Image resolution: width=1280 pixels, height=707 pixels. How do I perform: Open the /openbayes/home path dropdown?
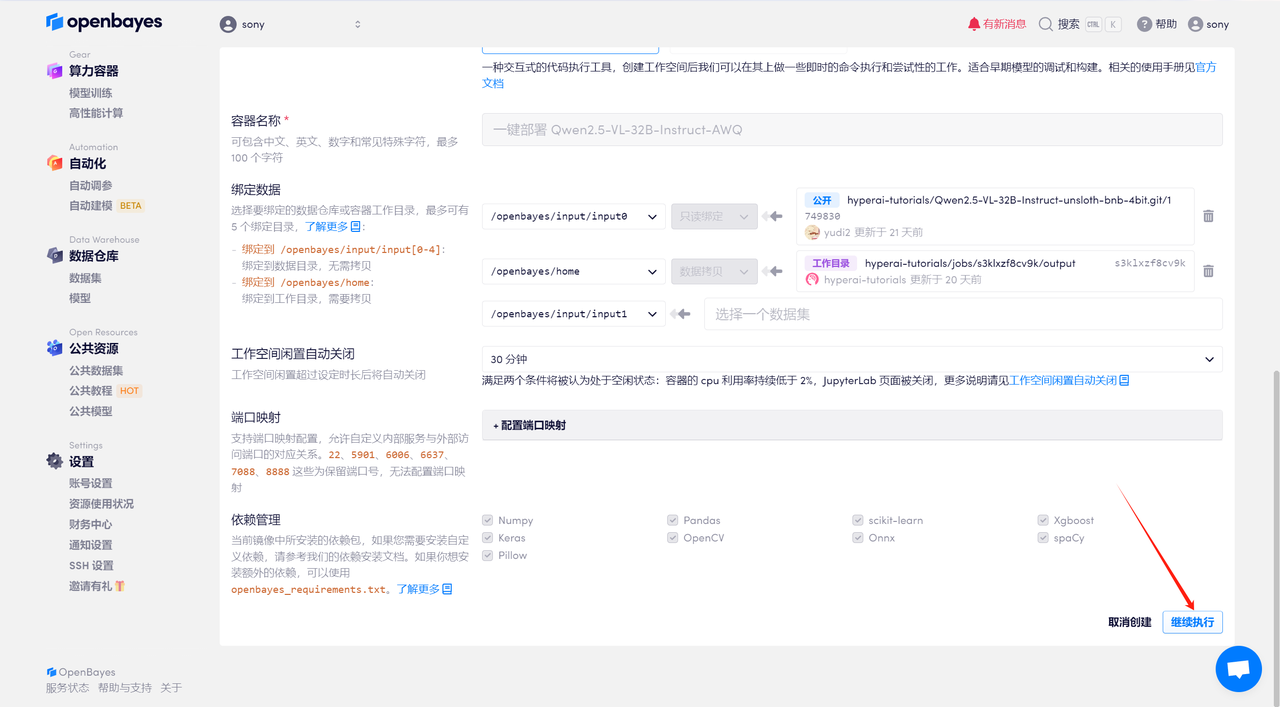[574, 271]
